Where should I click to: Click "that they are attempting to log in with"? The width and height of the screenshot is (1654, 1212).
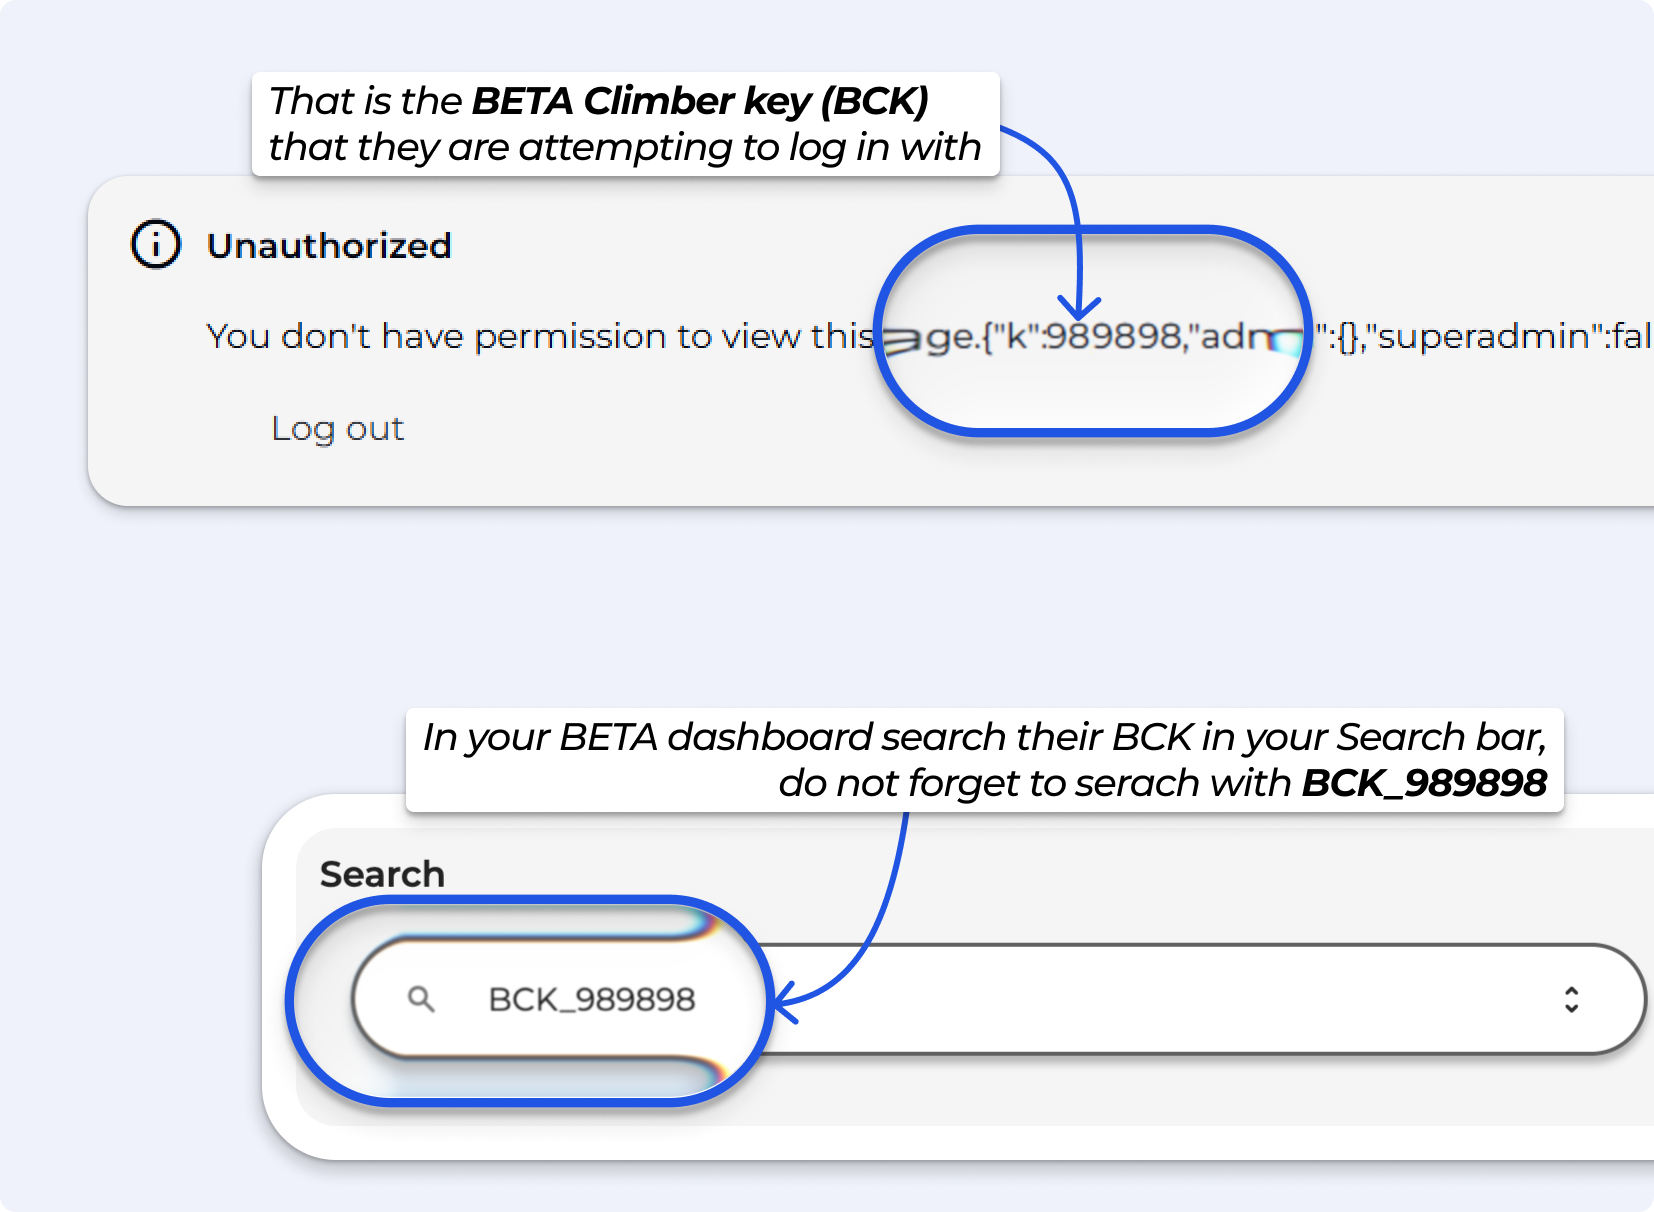(x=625, y=147)
